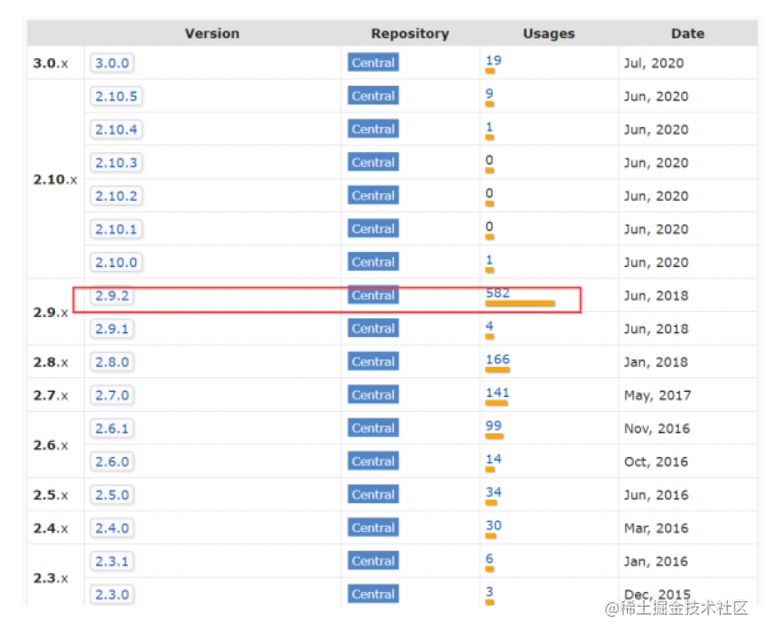Open the 99 usages link
The width and height of the screenshot is (767, 636).
(493, 426)
